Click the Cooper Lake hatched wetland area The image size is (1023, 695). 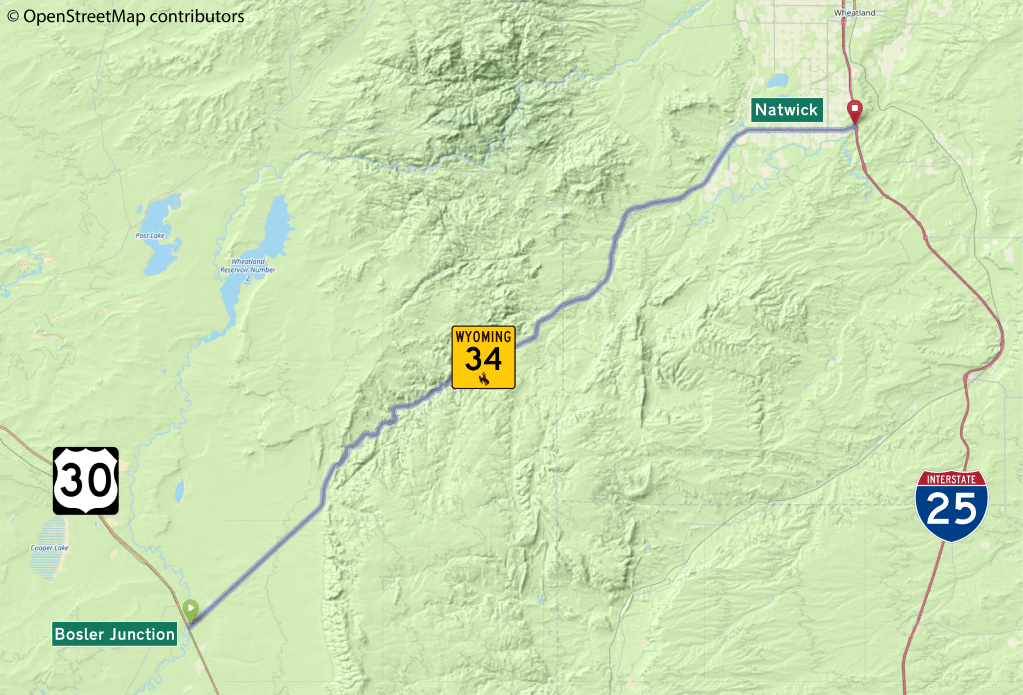(48, 558)
